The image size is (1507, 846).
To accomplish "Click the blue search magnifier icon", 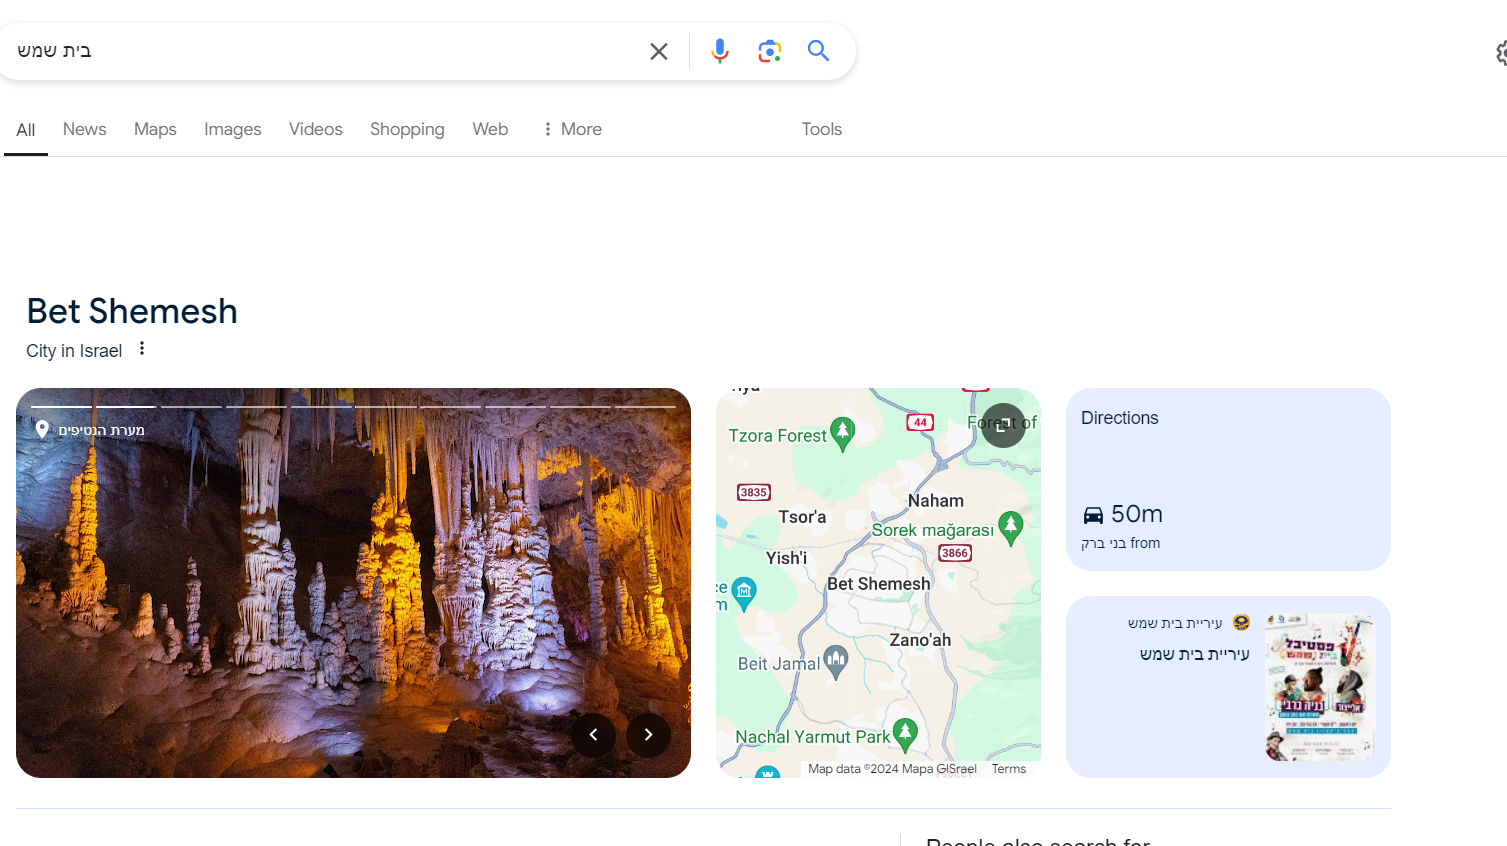I will pyautogui.click(x=818, y=51).
